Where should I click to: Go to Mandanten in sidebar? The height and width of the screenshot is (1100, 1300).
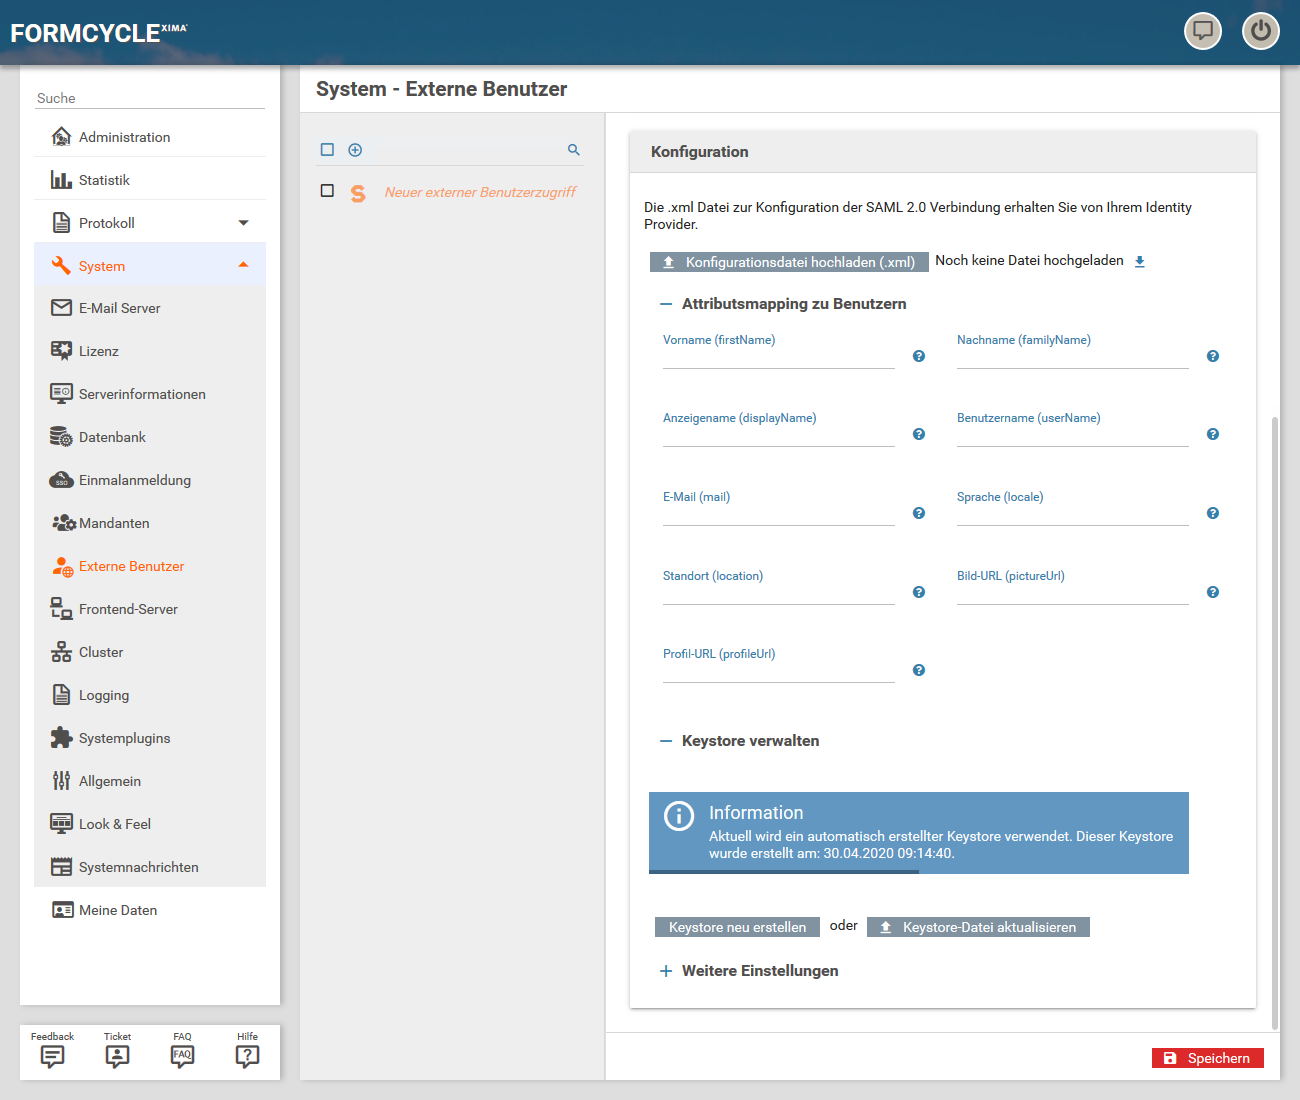coord(114,523)
